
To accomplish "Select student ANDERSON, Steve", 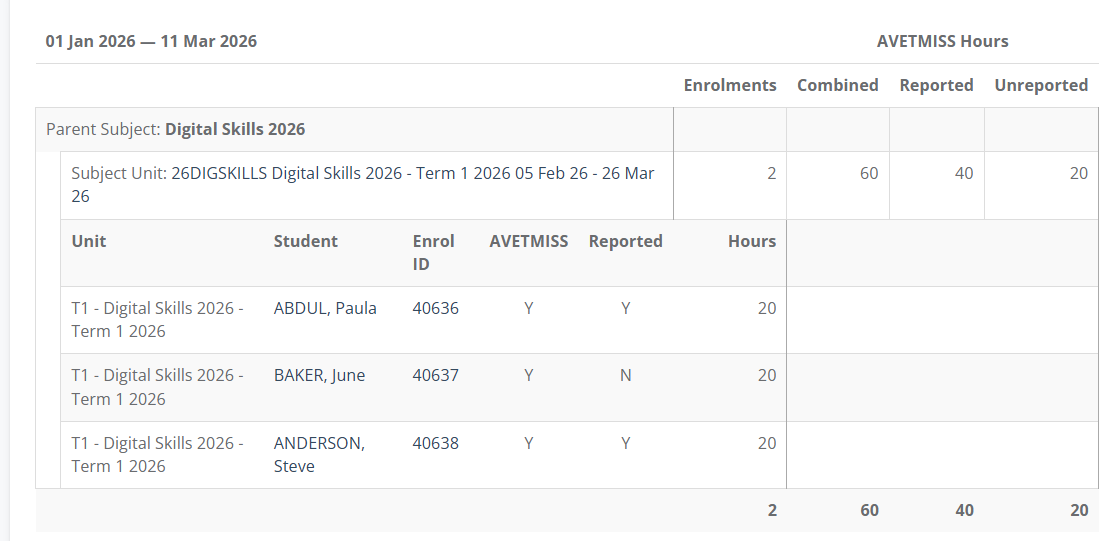I will point(319,454).
